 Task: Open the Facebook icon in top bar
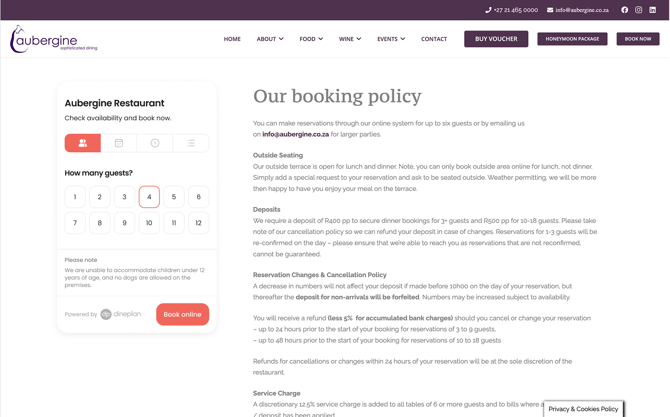point(625,10)
